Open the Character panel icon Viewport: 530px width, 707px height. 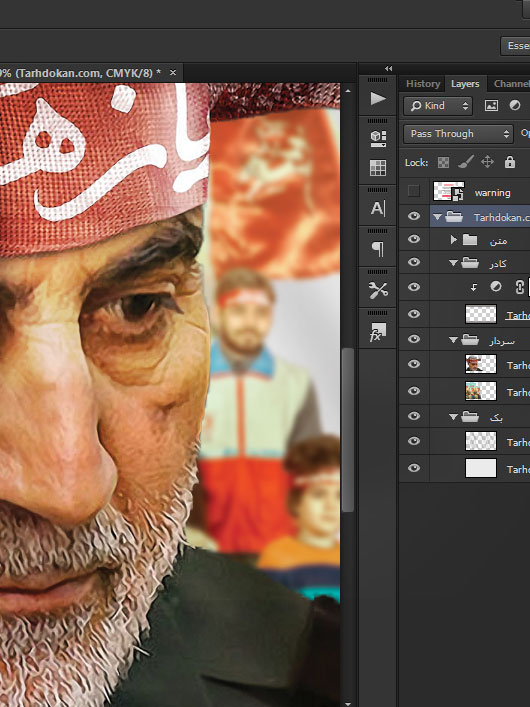click(x=378, y=208)
